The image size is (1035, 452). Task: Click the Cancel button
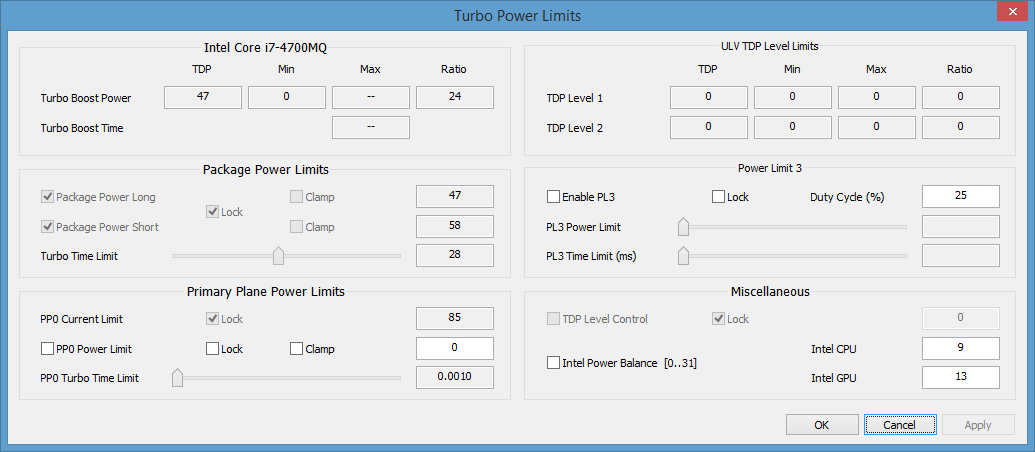[x=900, y=425]
